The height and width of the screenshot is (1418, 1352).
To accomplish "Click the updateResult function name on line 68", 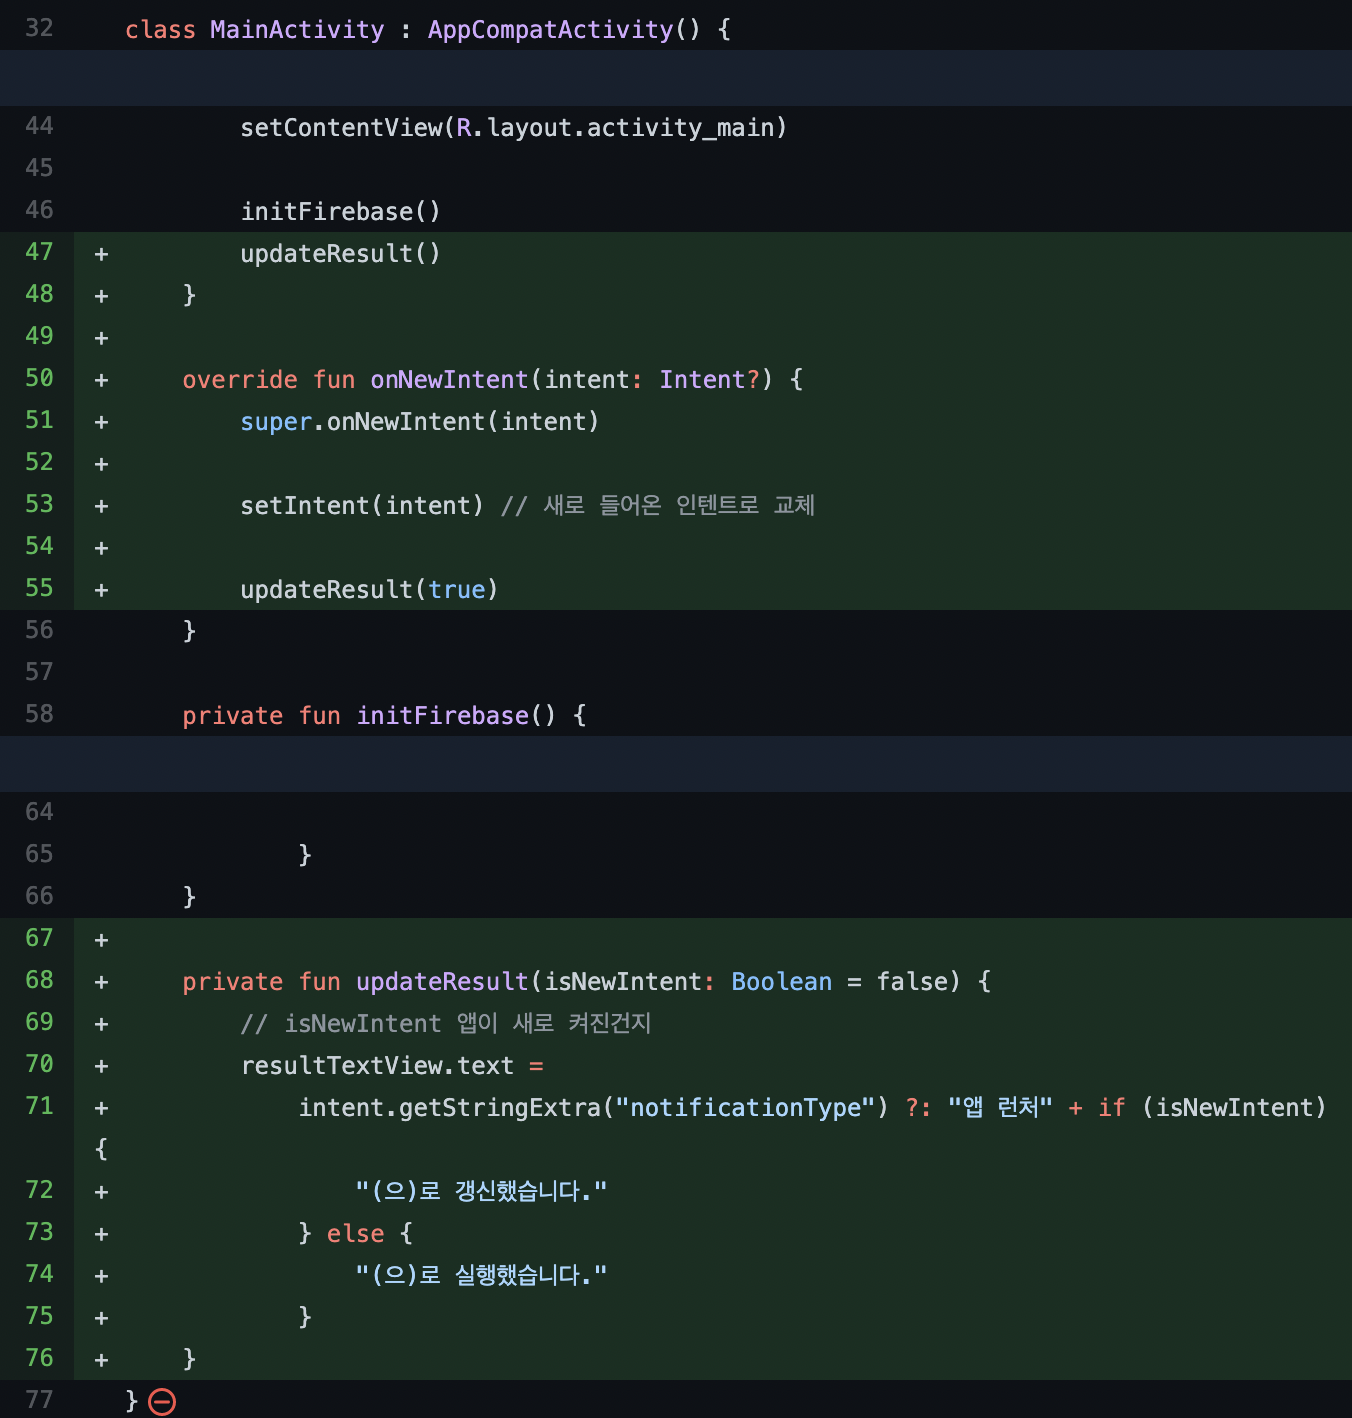I will (442, 982).
